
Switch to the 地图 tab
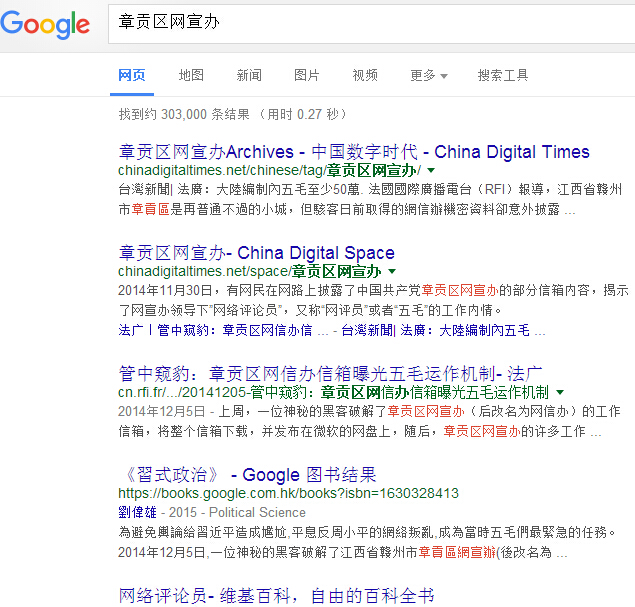(191, 76)
